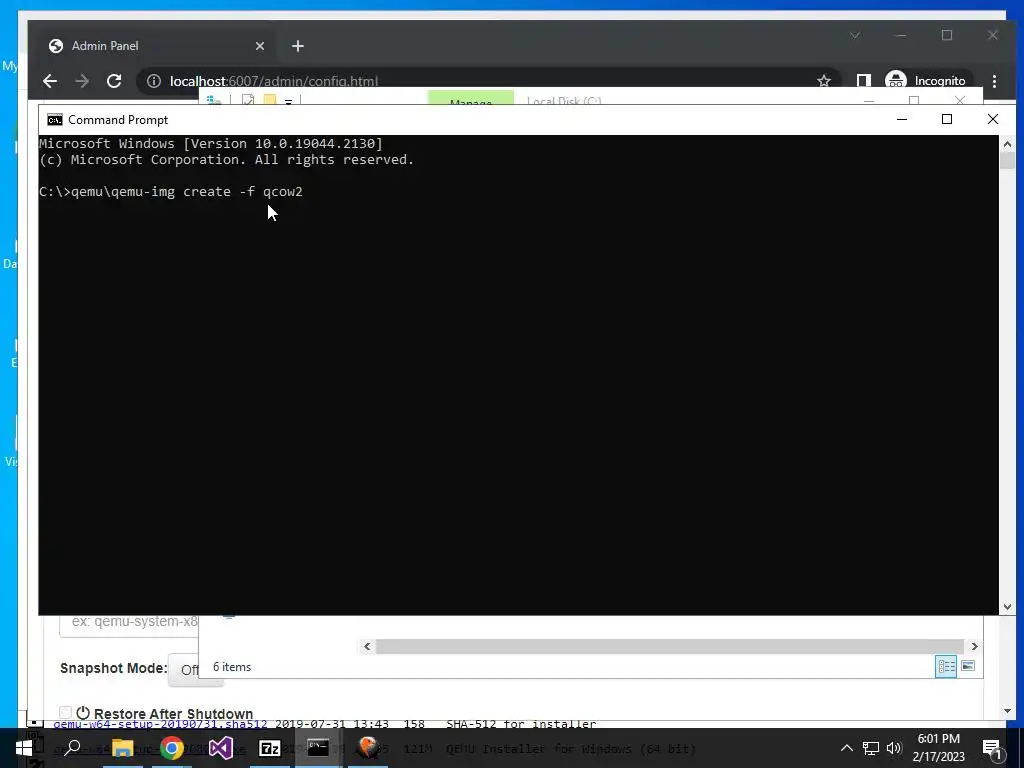Click the network tray icon
Viewport: 1024px width, 768px height.
coord(871,748)
